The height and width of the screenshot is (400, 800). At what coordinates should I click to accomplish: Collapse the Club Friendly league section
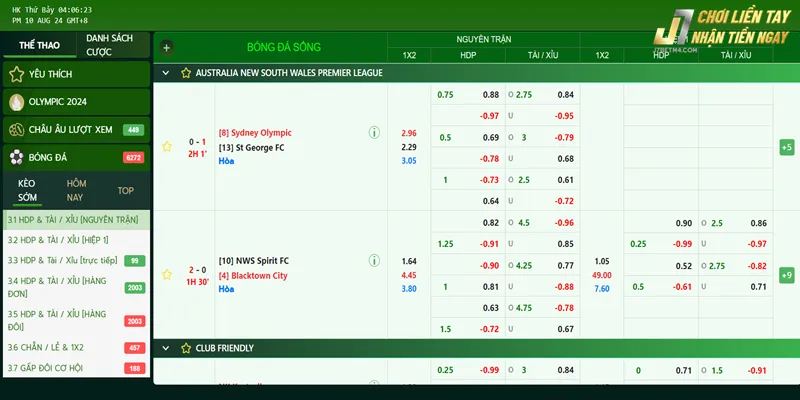pos(166,348)
